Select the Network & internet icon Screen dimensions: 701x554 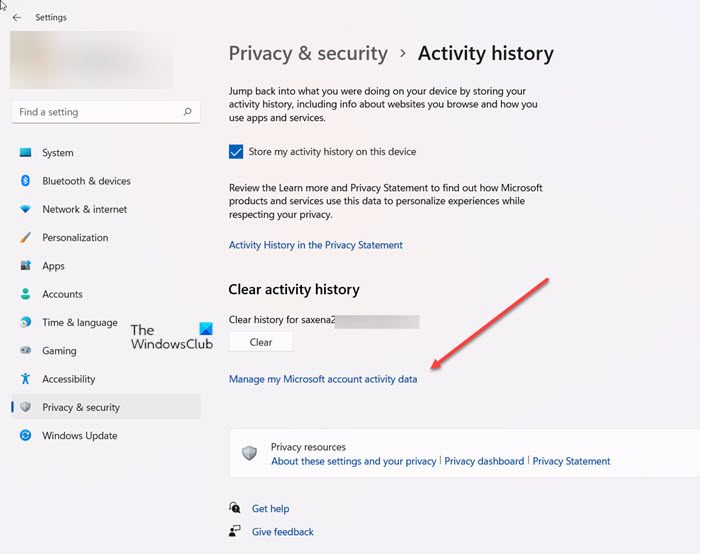point(26,209)
